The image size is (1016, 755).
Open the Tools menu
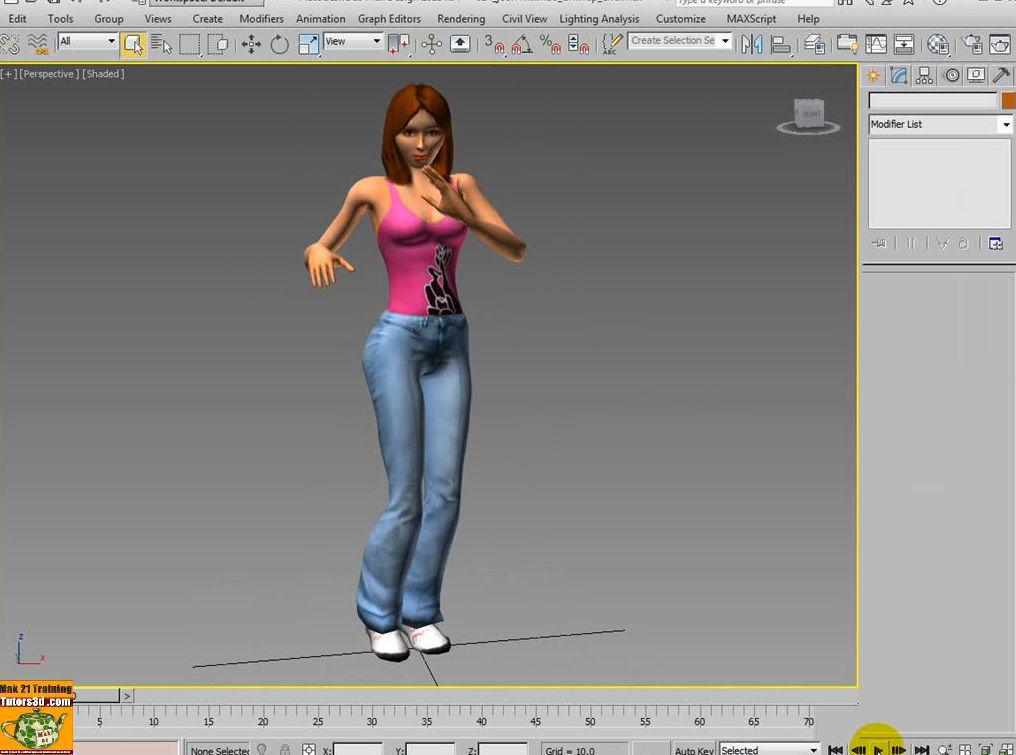pos(60,19)
